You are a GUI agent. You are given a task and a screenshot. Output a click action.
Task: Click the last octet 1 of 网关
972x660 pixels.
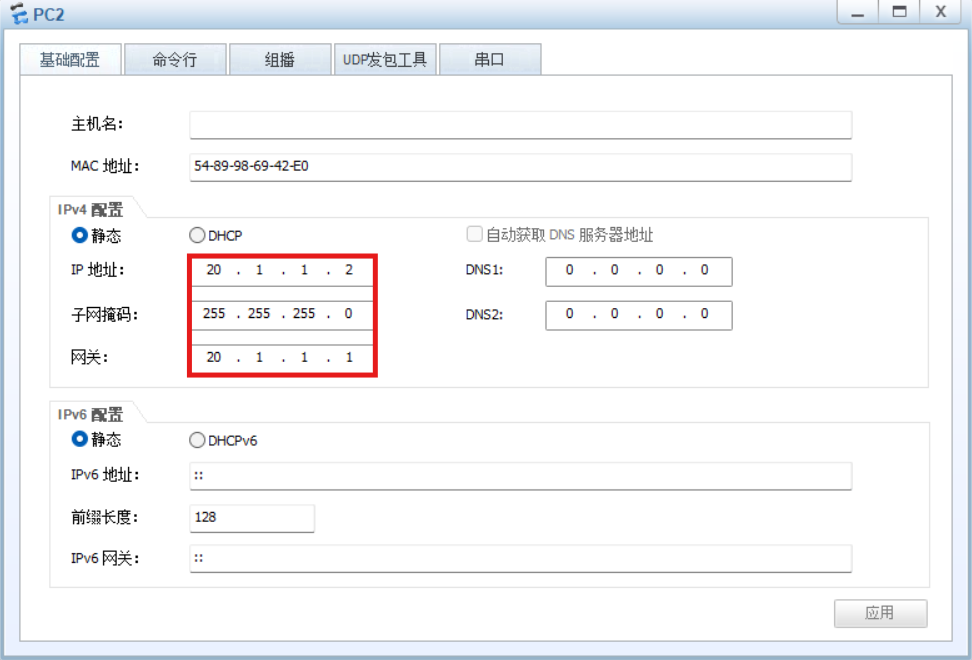pyautogui.click(x=349, y=357)
